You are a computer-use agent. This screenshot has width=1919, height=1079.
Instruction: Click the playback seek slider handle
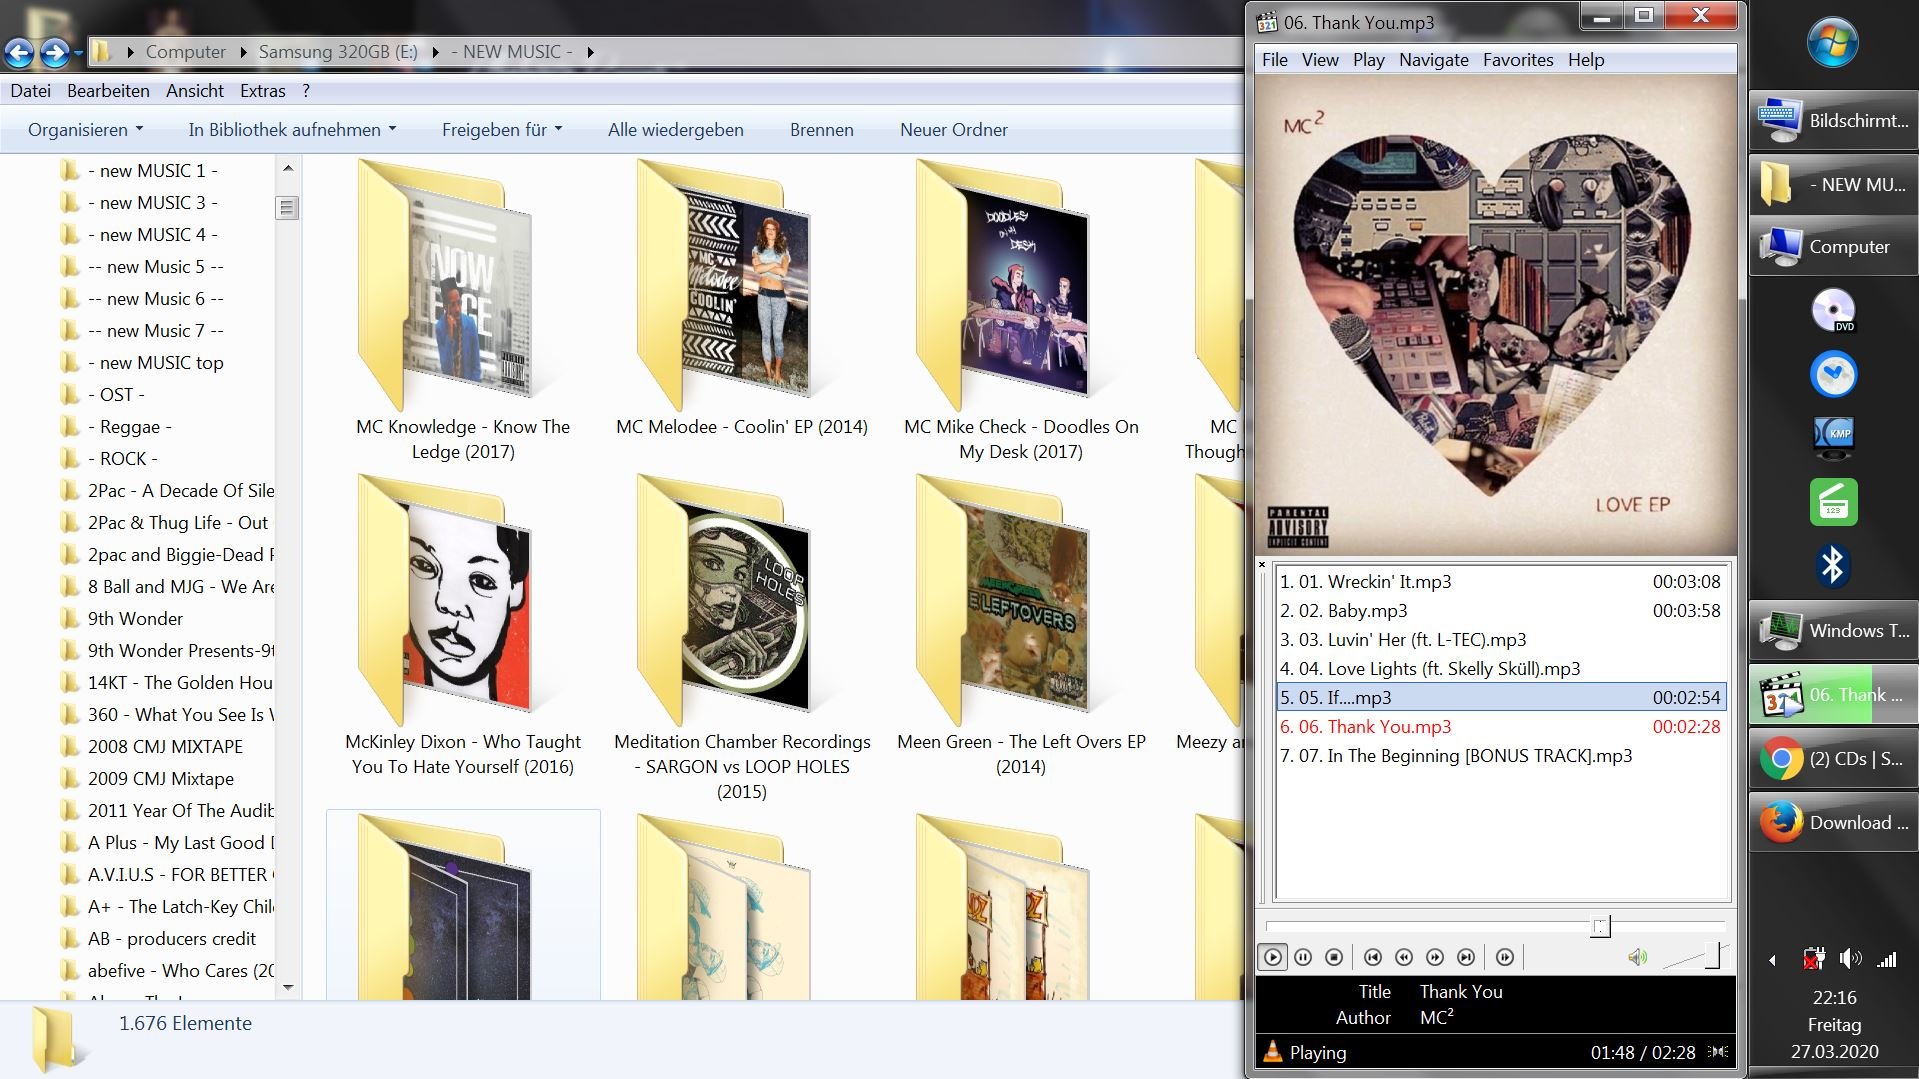[x=1601, y=926]
